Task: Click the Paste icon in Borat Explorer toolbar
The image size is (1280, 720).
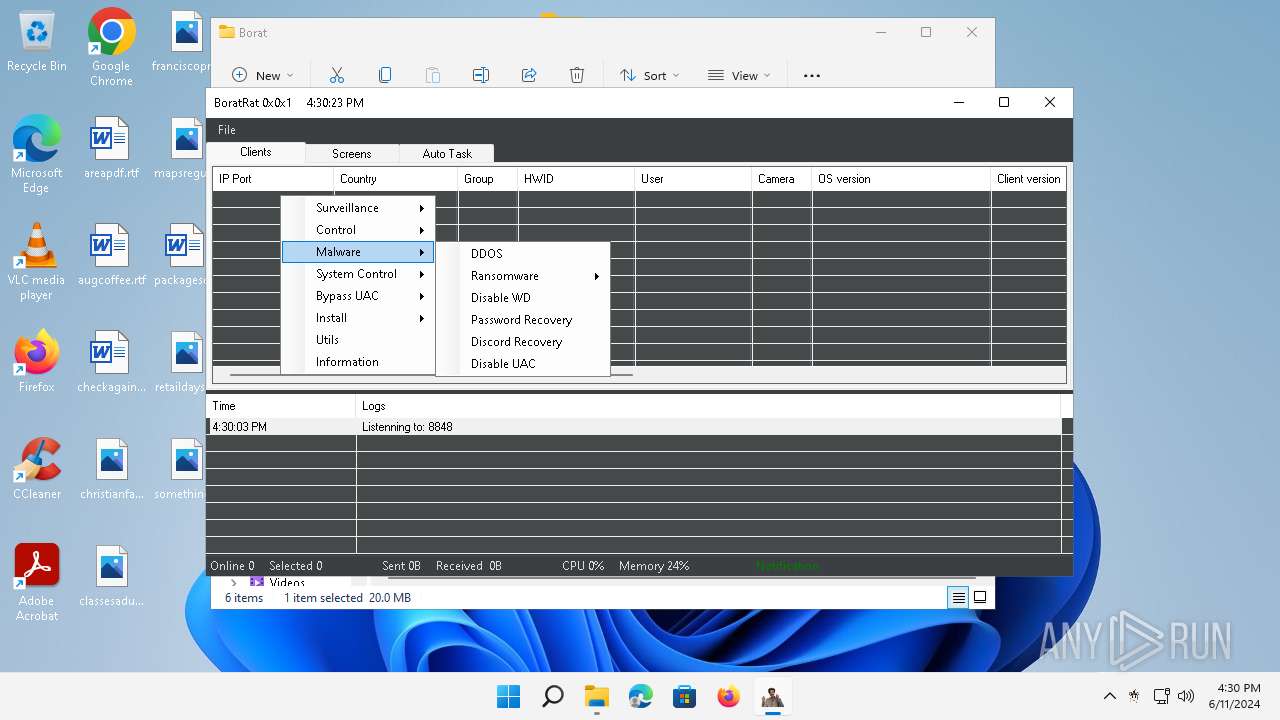Action: tap(433, 75)
